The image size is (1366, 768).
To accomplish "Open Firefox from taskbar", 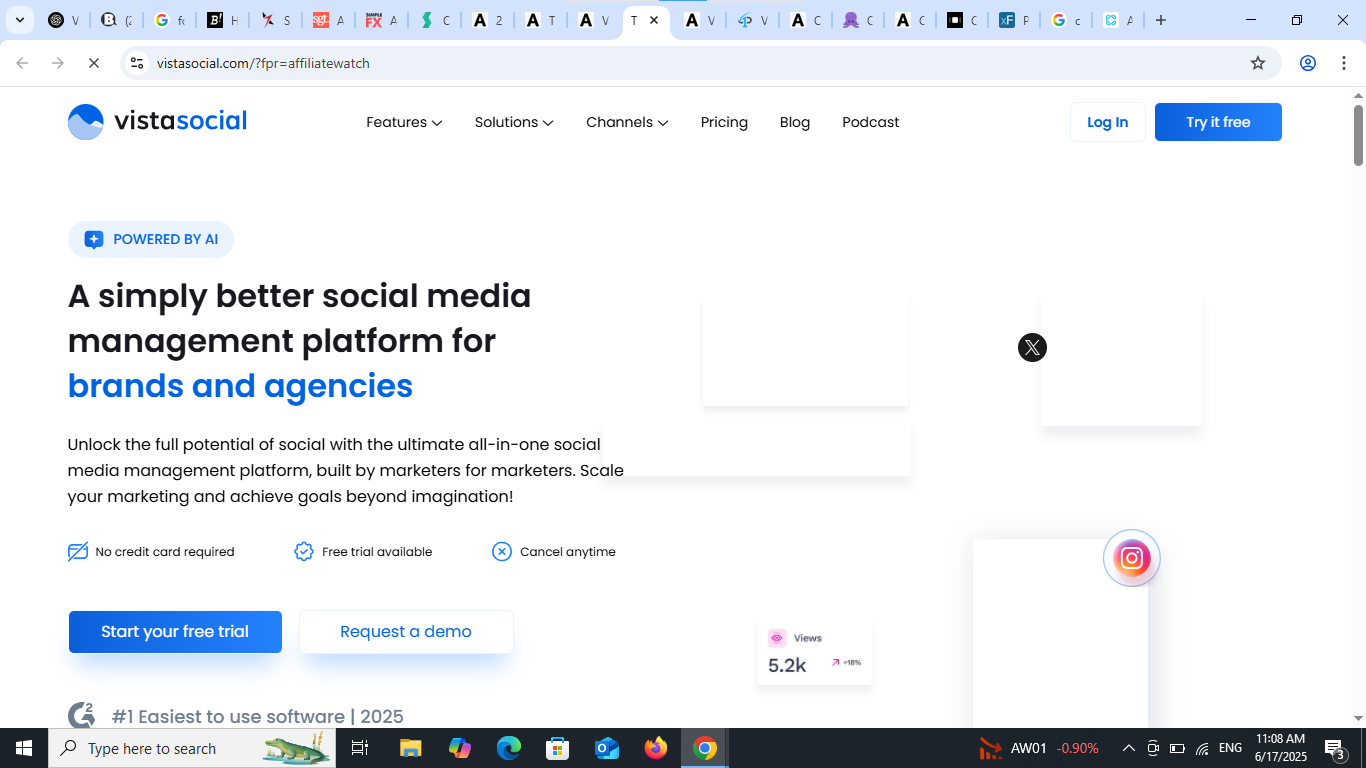I will coord(656,748).
